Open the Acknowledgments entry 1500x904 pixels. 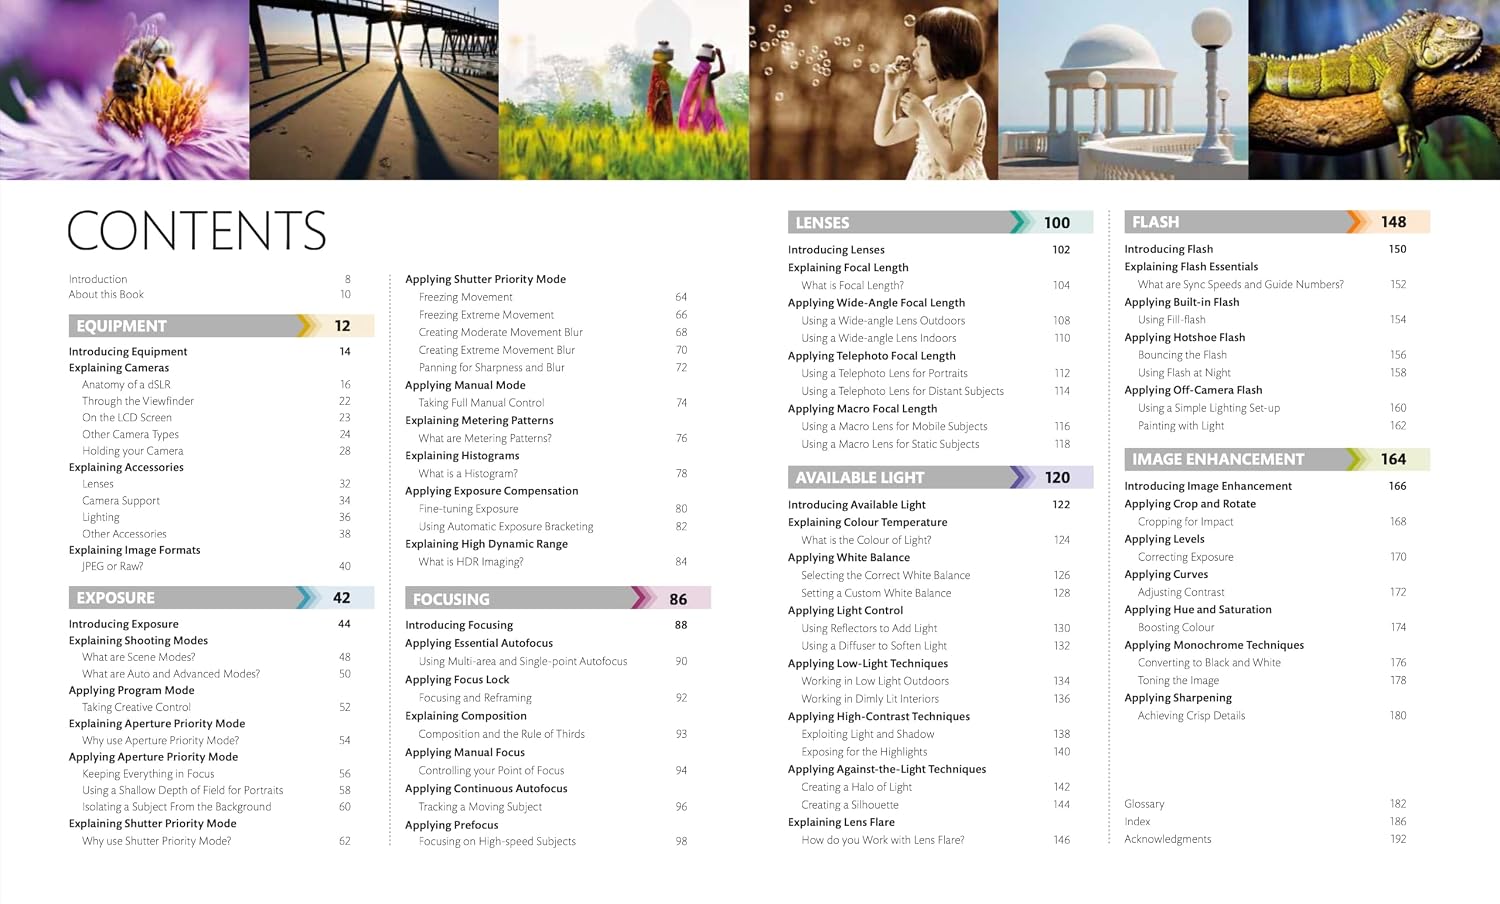coord(1167,840)
